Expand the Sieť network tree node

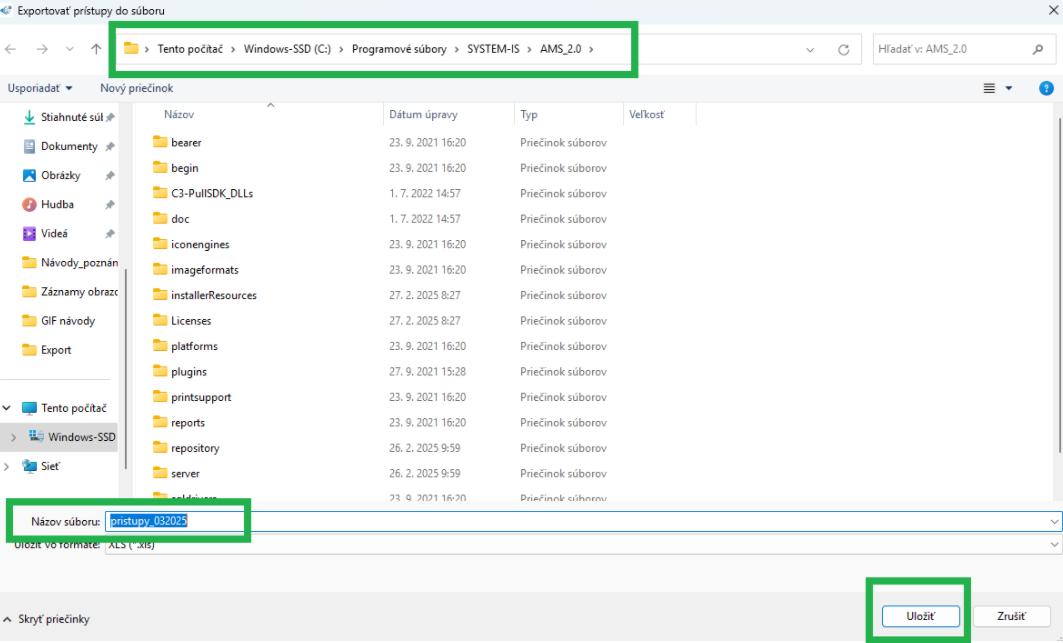10,463
